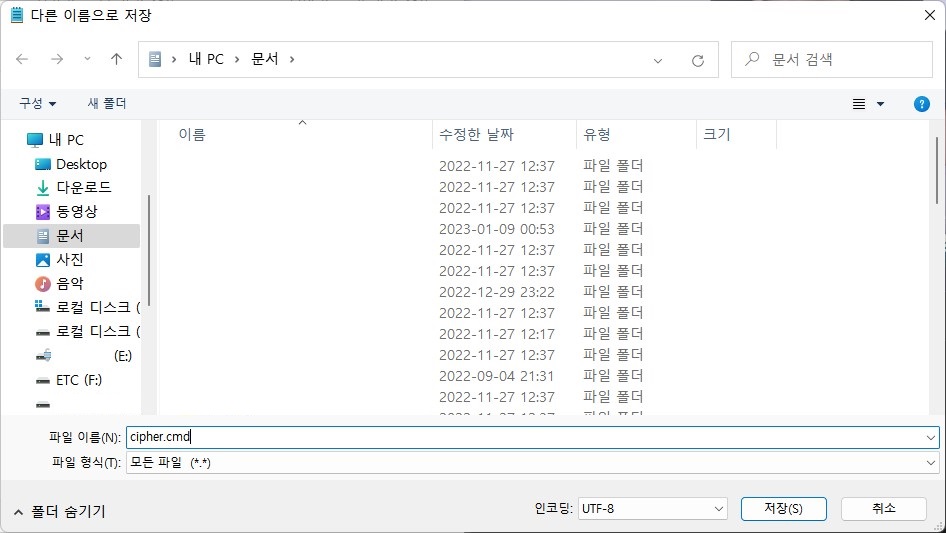The height and width of the screenshot is (533, 946).
Task: Open the address bar history dropdown
Action: tap(658, 60)
